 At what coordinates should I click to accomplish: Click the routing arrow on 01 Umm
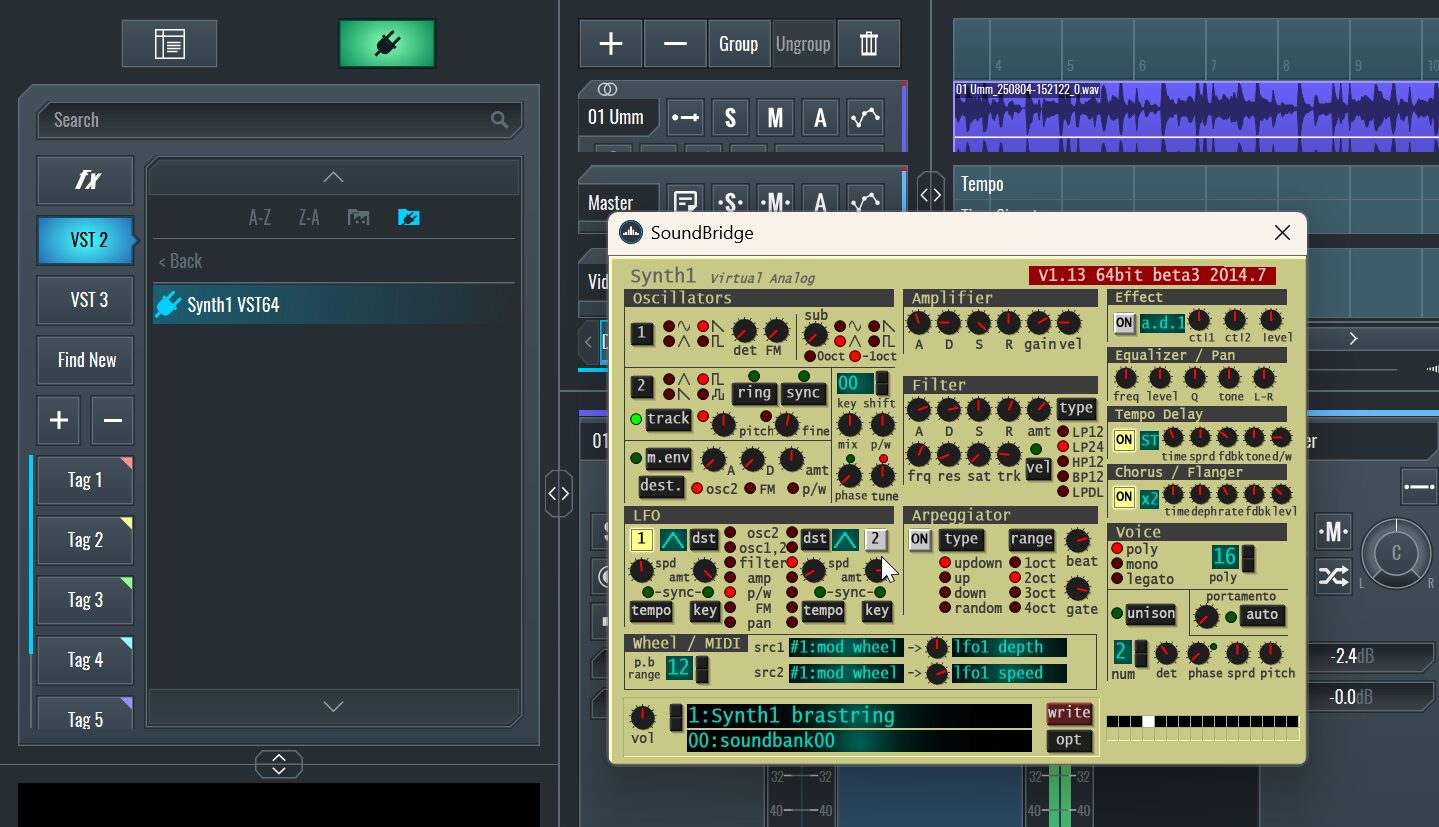coord(686,118)
